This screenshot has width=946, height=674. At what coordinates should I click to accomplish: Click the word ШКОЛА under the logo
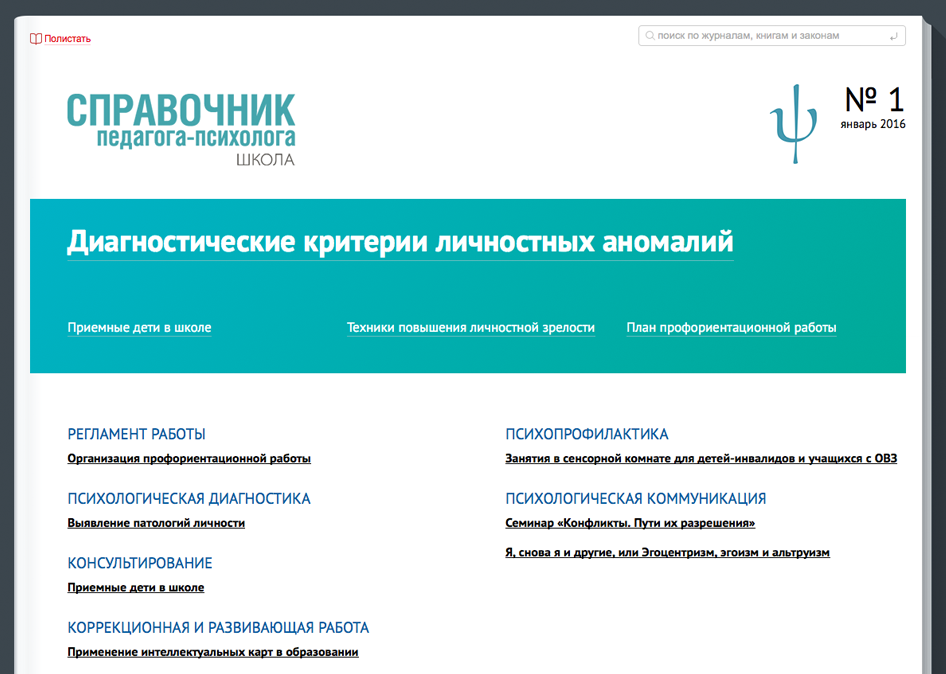point(265,160)
